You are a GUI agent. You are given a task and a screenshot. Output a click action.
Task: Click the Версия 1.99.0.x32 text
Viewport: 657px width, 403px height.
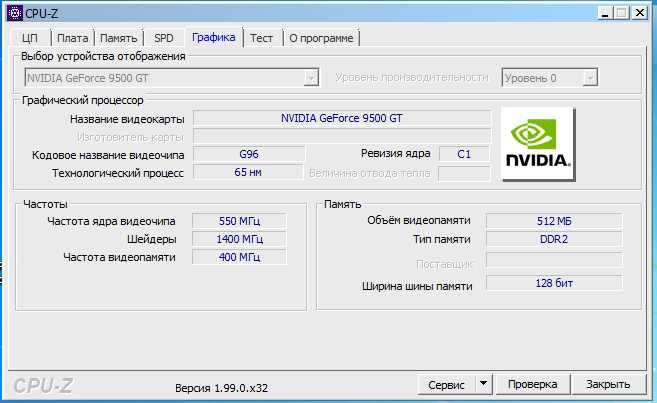221,388
